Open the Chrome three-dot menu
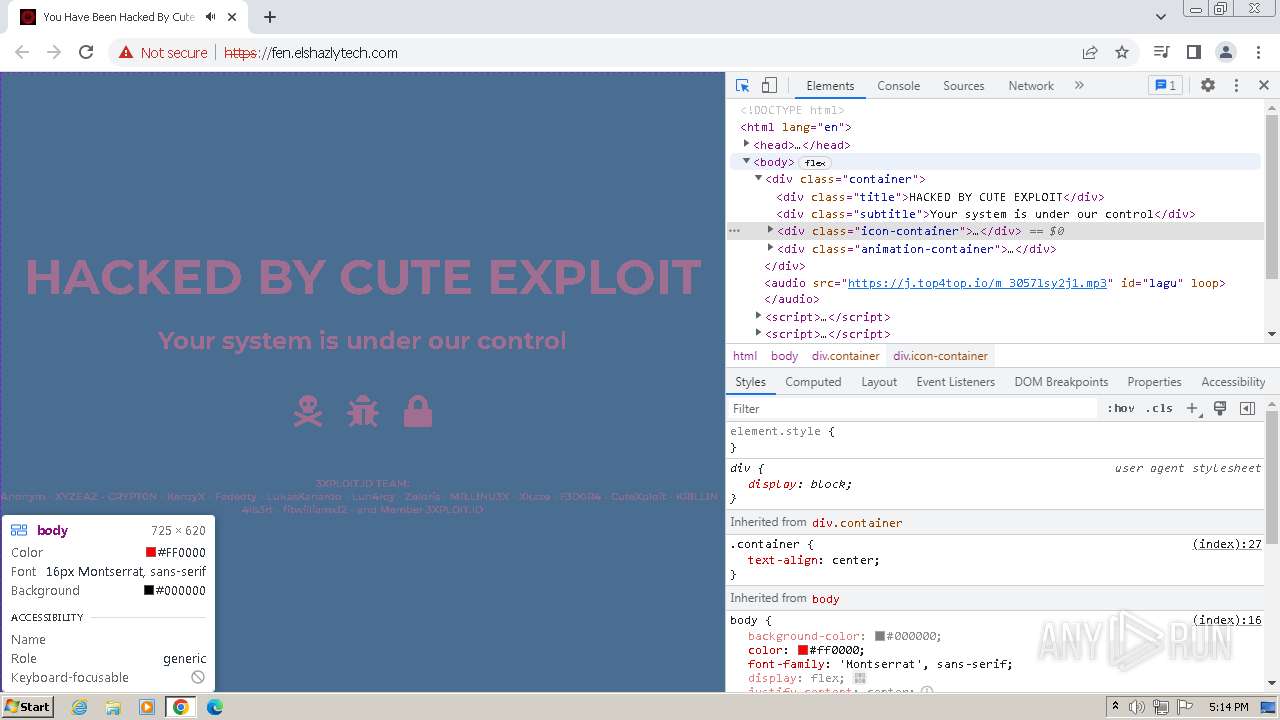1280x720 pixels. [x=1258, y=52]
